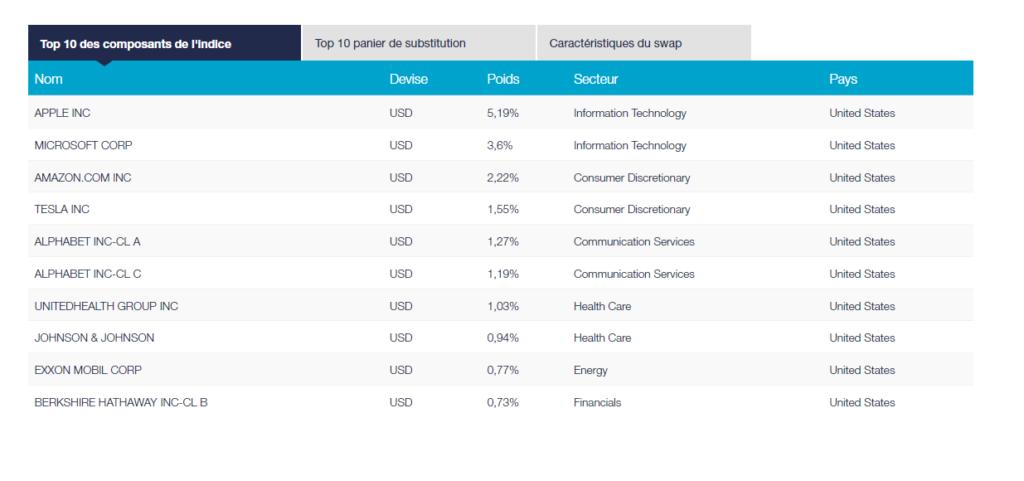Click the Secteur column header
1024x481 pixels.
[x=595, y=79]
